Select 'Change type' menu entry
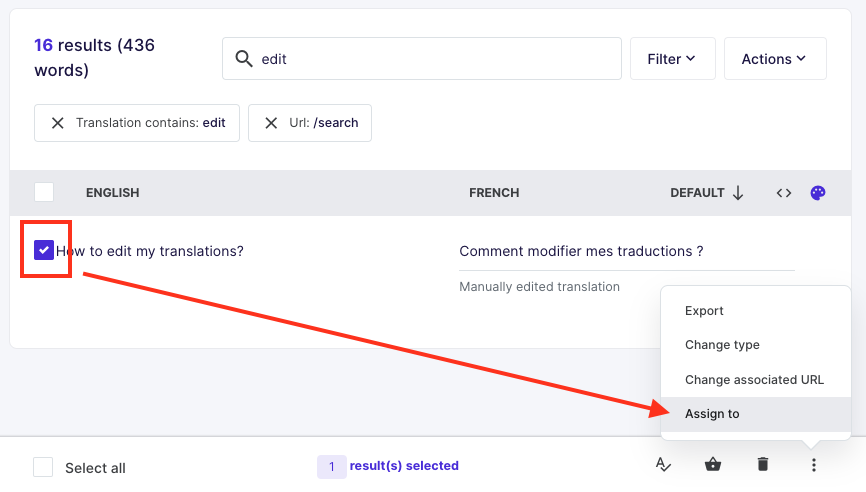 pos(722,345)
